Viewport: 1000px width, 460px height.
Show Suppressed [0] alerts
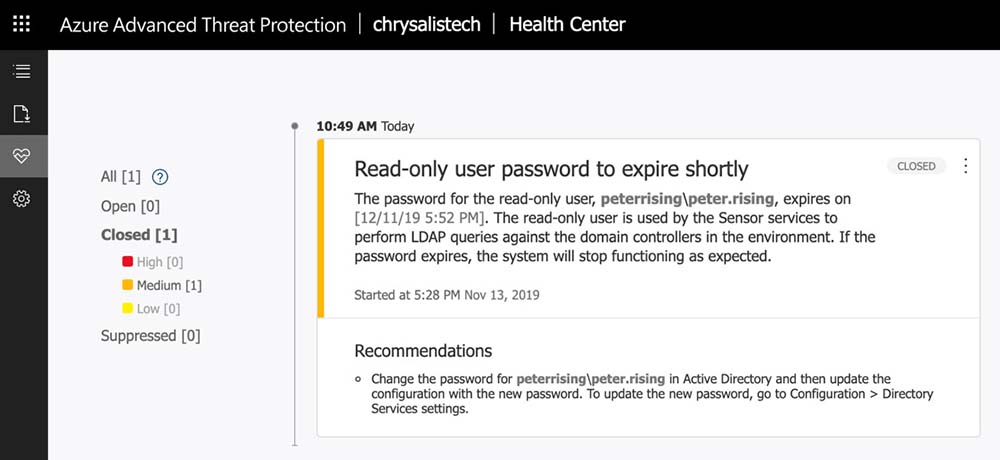click(150, 336)
